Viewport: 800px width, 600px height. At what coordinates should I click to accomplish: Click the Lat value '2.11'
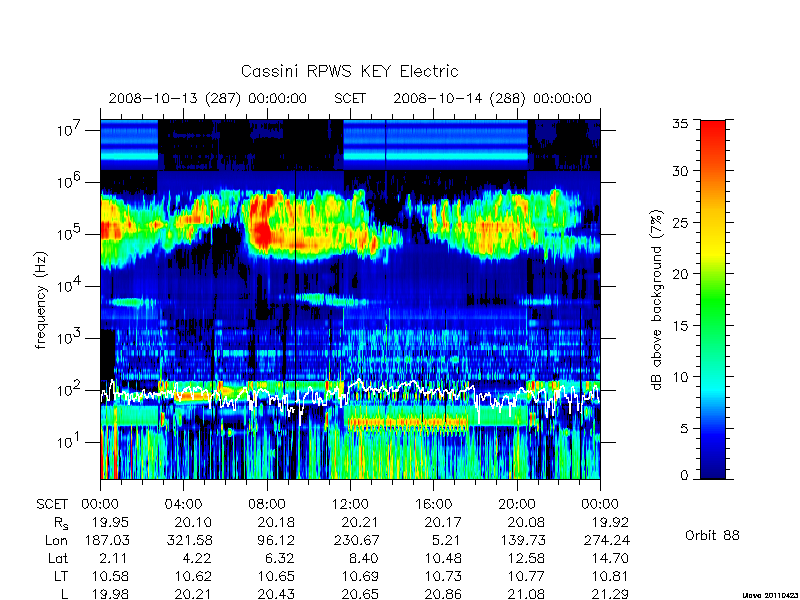pos(114,558)
